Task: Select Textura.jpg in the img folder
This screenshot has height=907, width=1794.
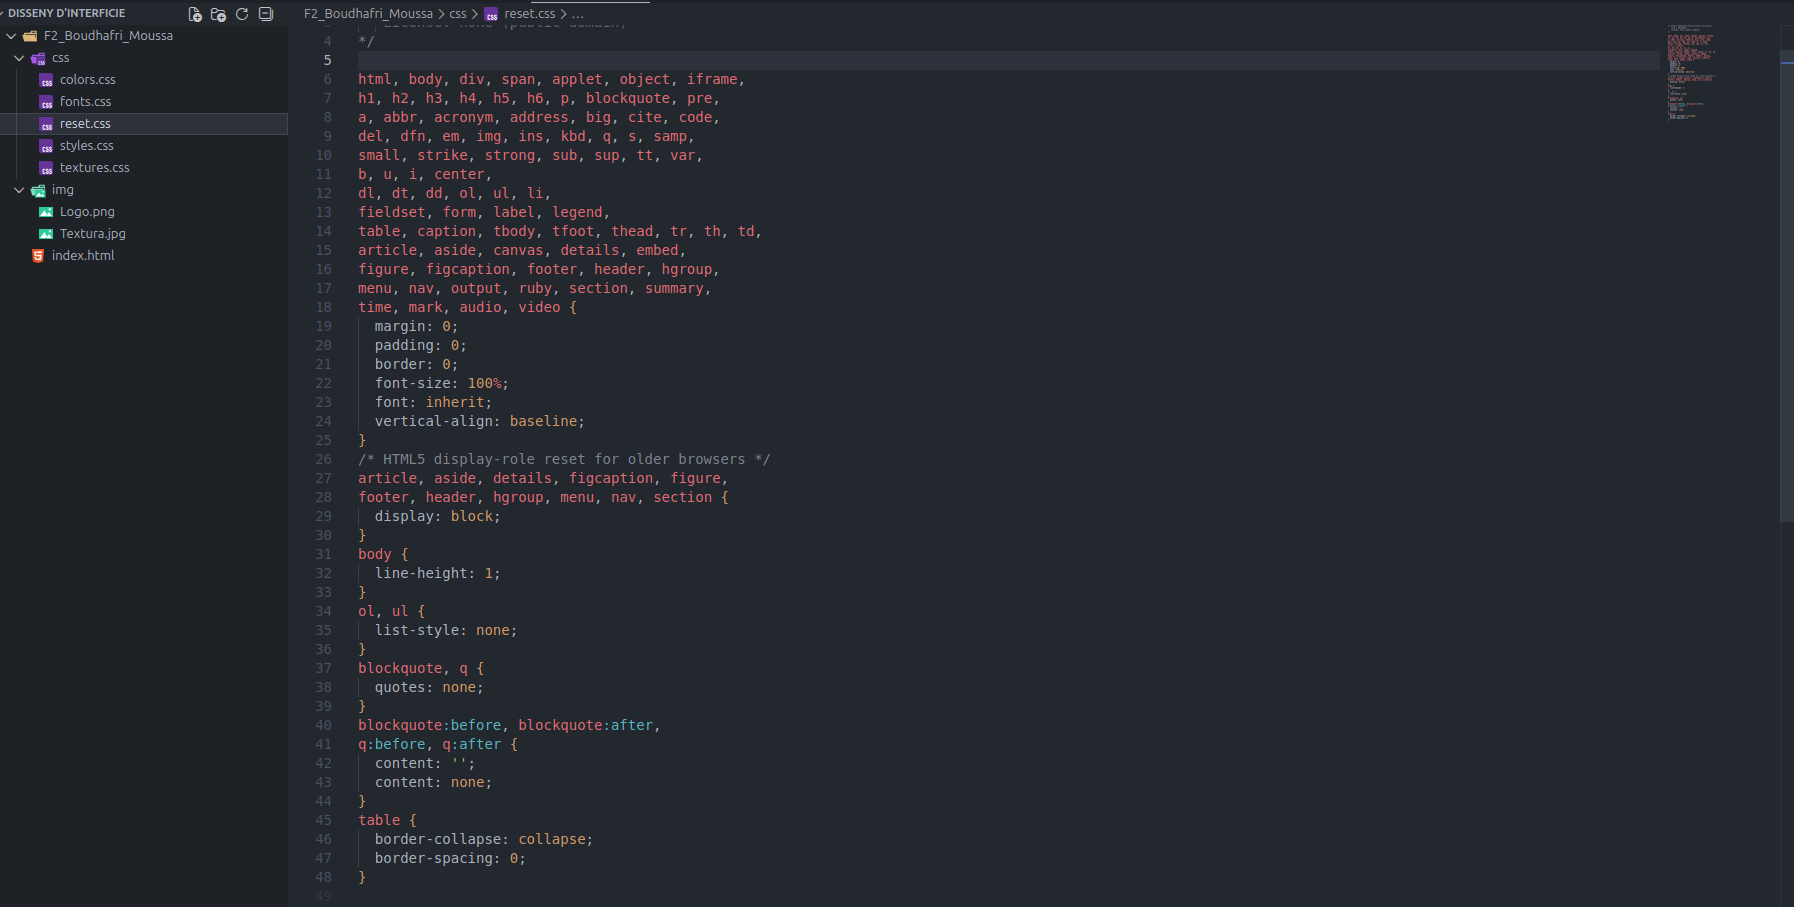Action: point(92,234)
